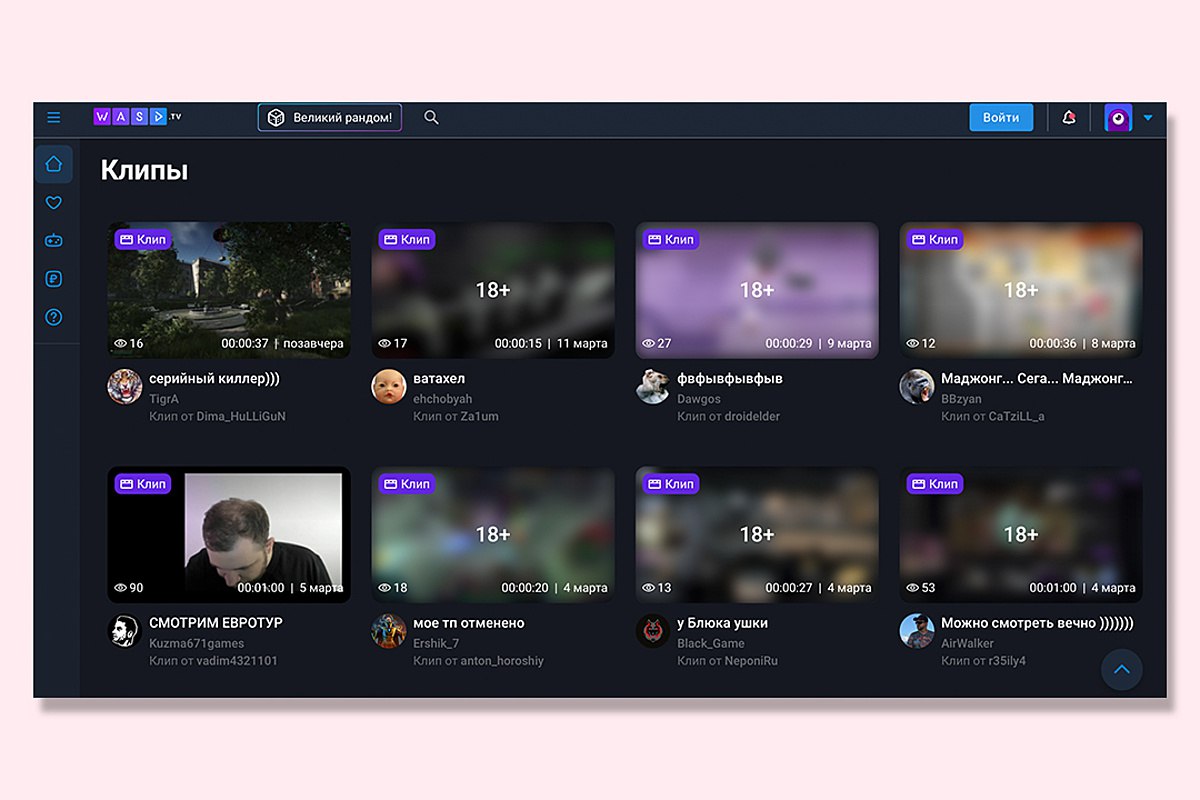Open channel link Kuzma671games
The width and height of the screenshot is (1200, 800).
pos(196,643)
